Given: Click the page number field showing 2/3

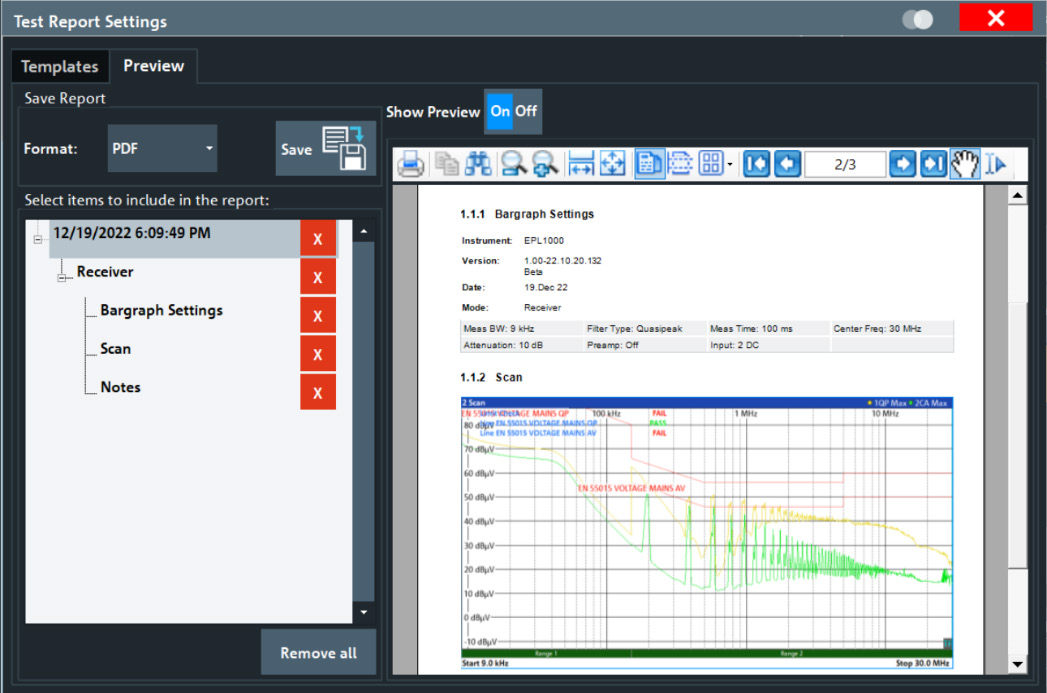Looking at the screenshot, I should point(844,164).
